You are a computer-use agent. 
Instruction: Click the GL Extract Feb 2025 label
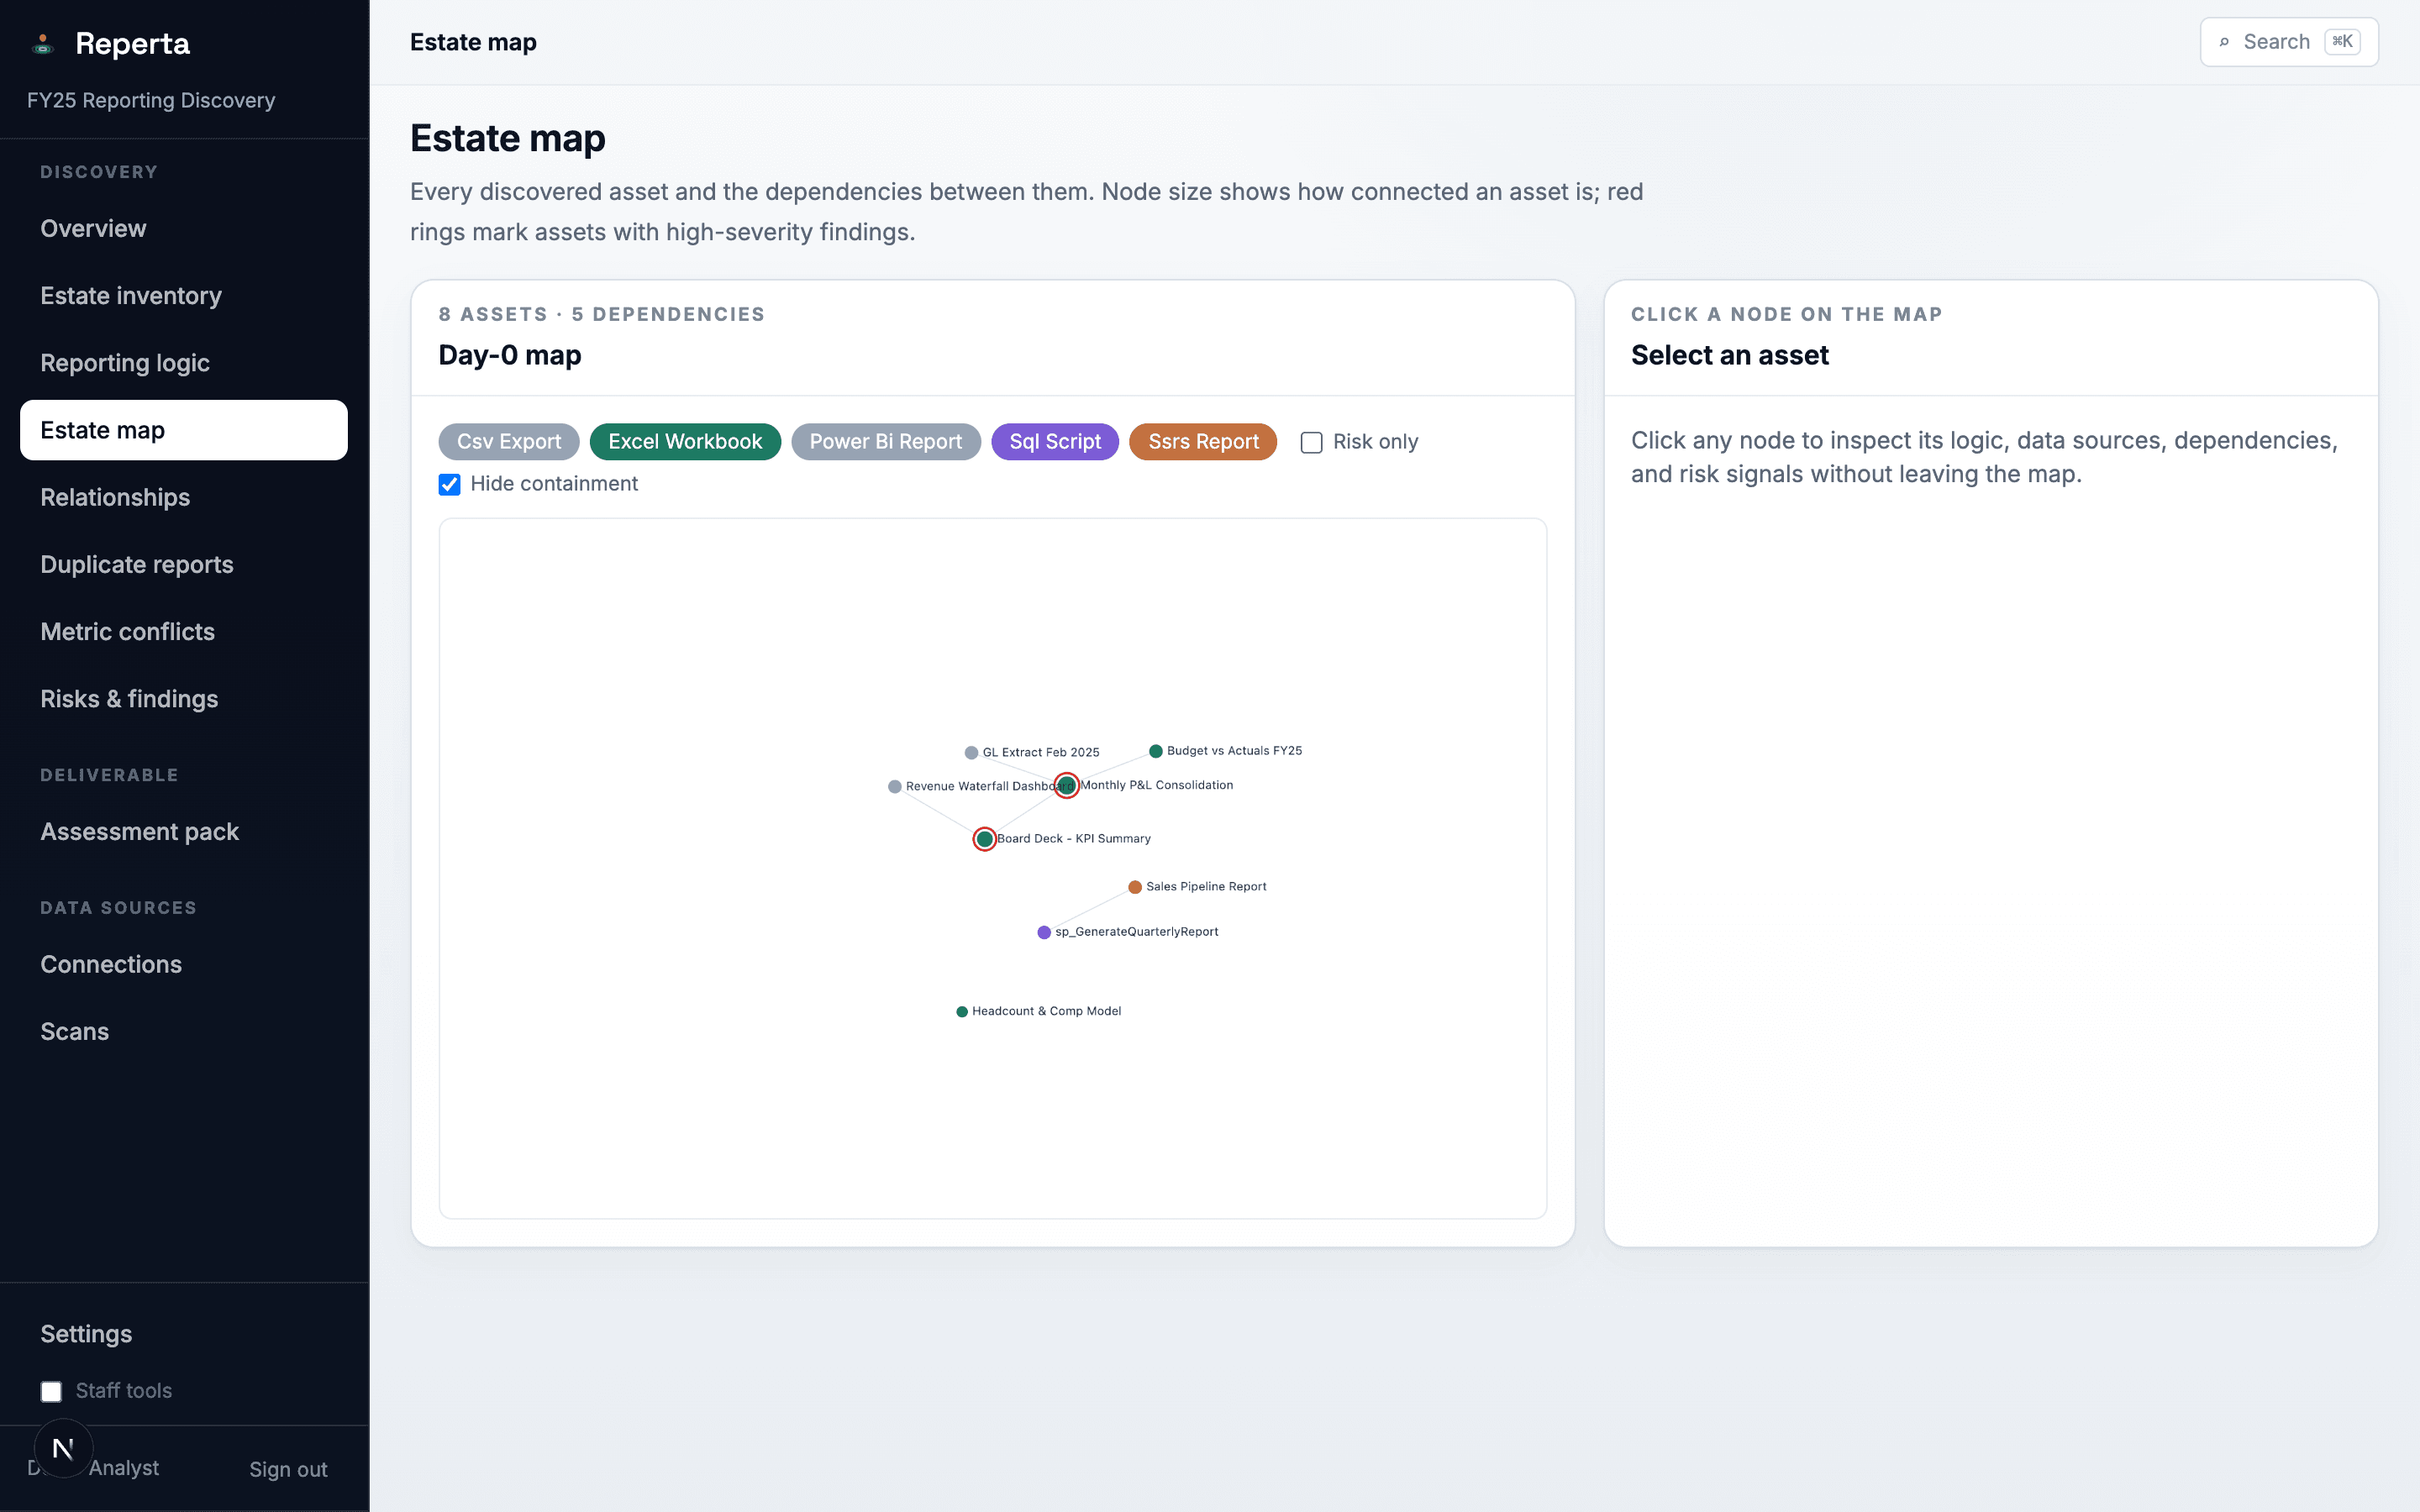[x=1041, y=753]
